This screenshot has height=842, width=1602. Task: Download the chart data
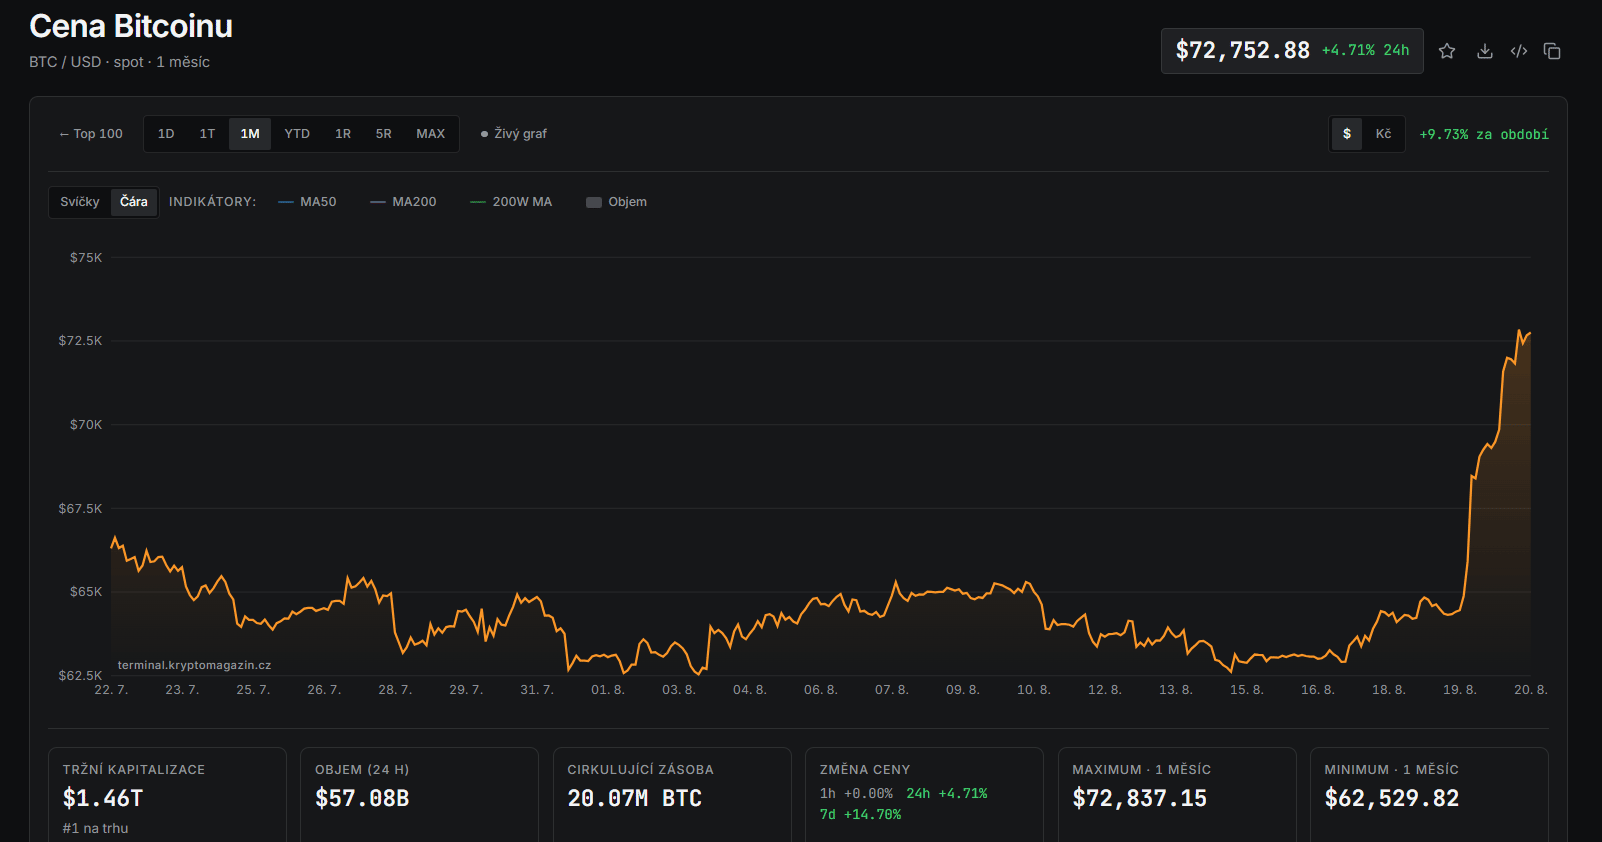tap(1485, 51)
